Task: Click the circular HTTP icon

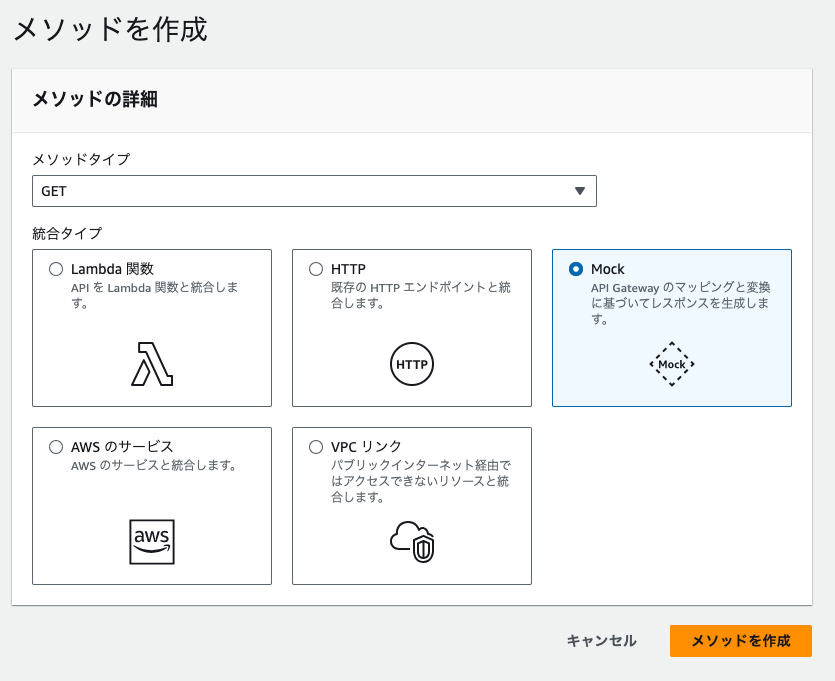Action: (412, 364)
